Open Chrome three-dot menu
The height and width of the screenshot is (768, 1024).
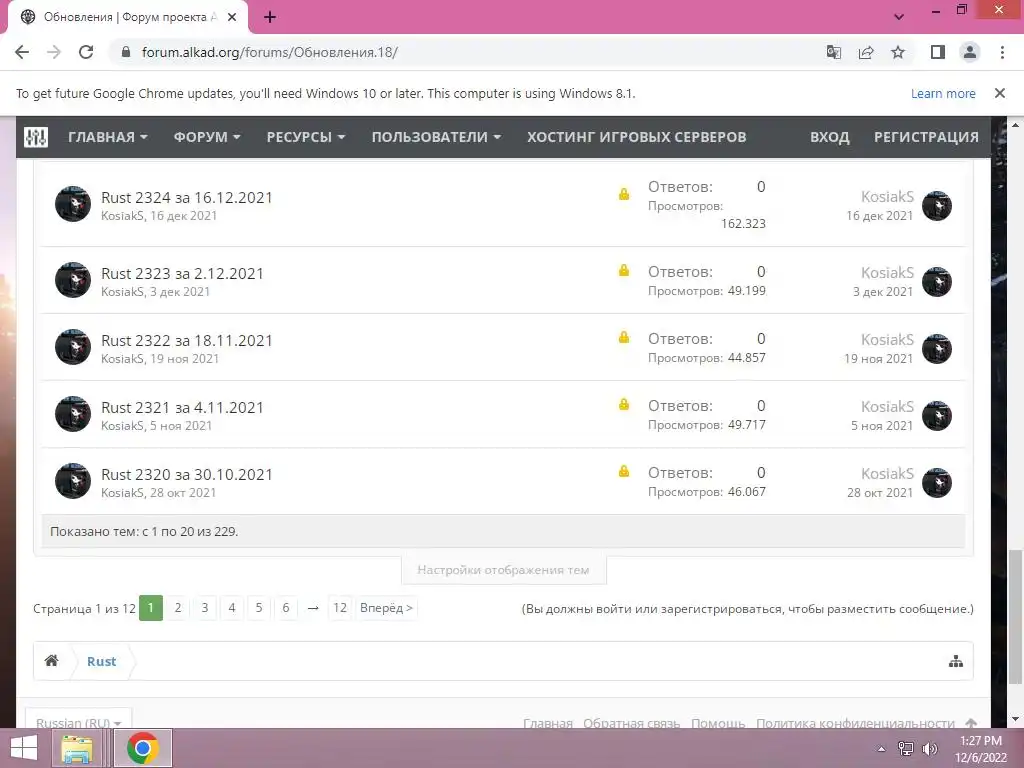tap(1002, 52)
